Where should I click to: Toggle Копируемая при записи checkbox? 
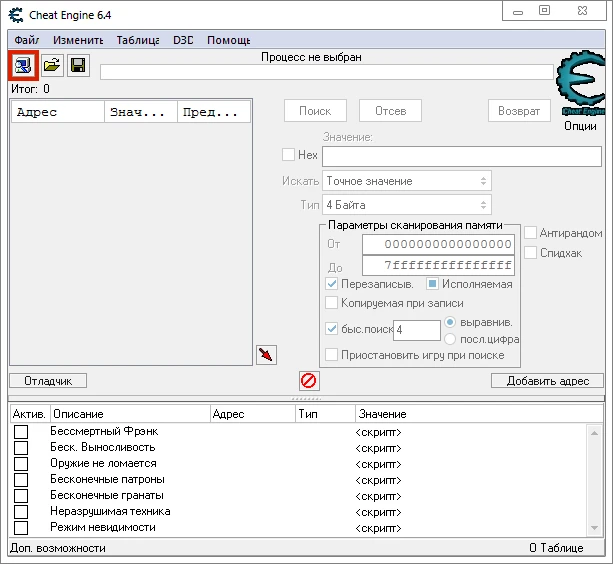pos(332,303)
